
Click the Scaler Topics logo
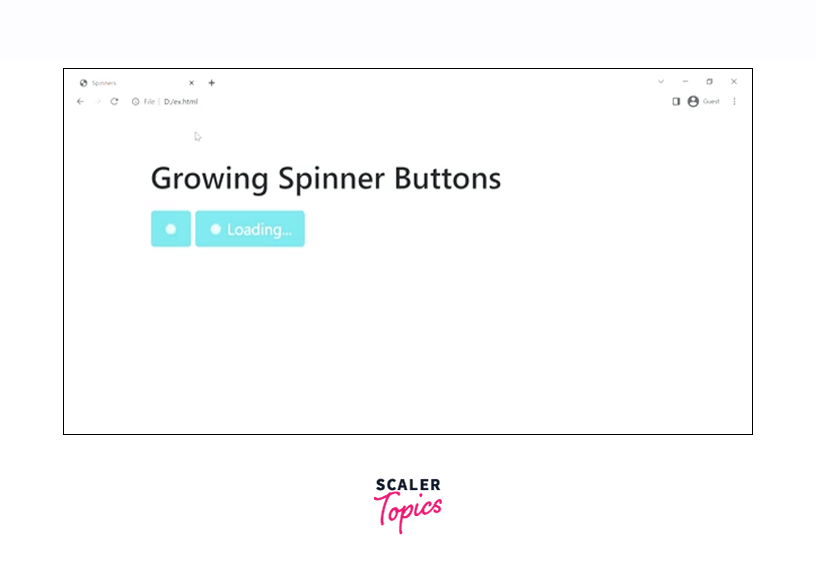pyautogui.click(x=408, y=504)
